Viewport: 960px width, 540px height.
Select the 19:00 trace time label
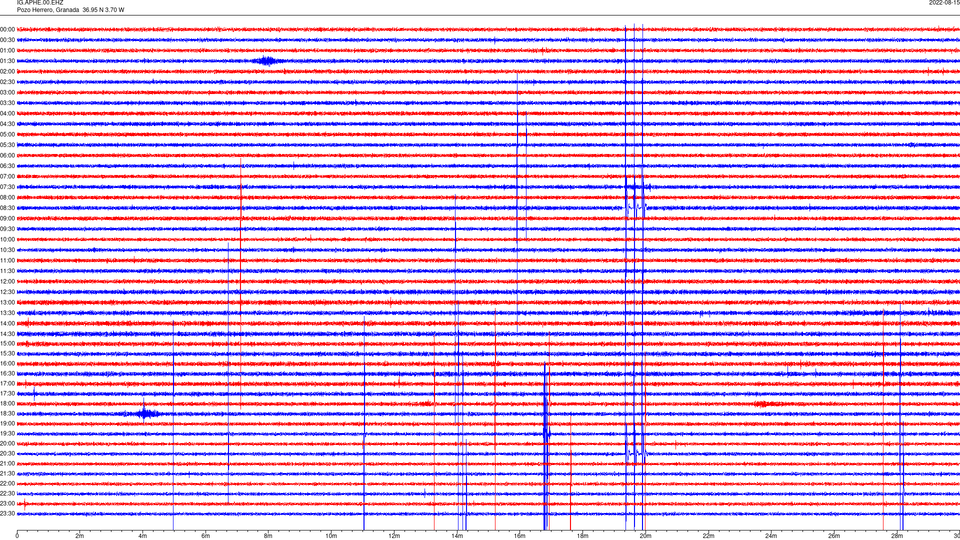[x=8, y=424]
